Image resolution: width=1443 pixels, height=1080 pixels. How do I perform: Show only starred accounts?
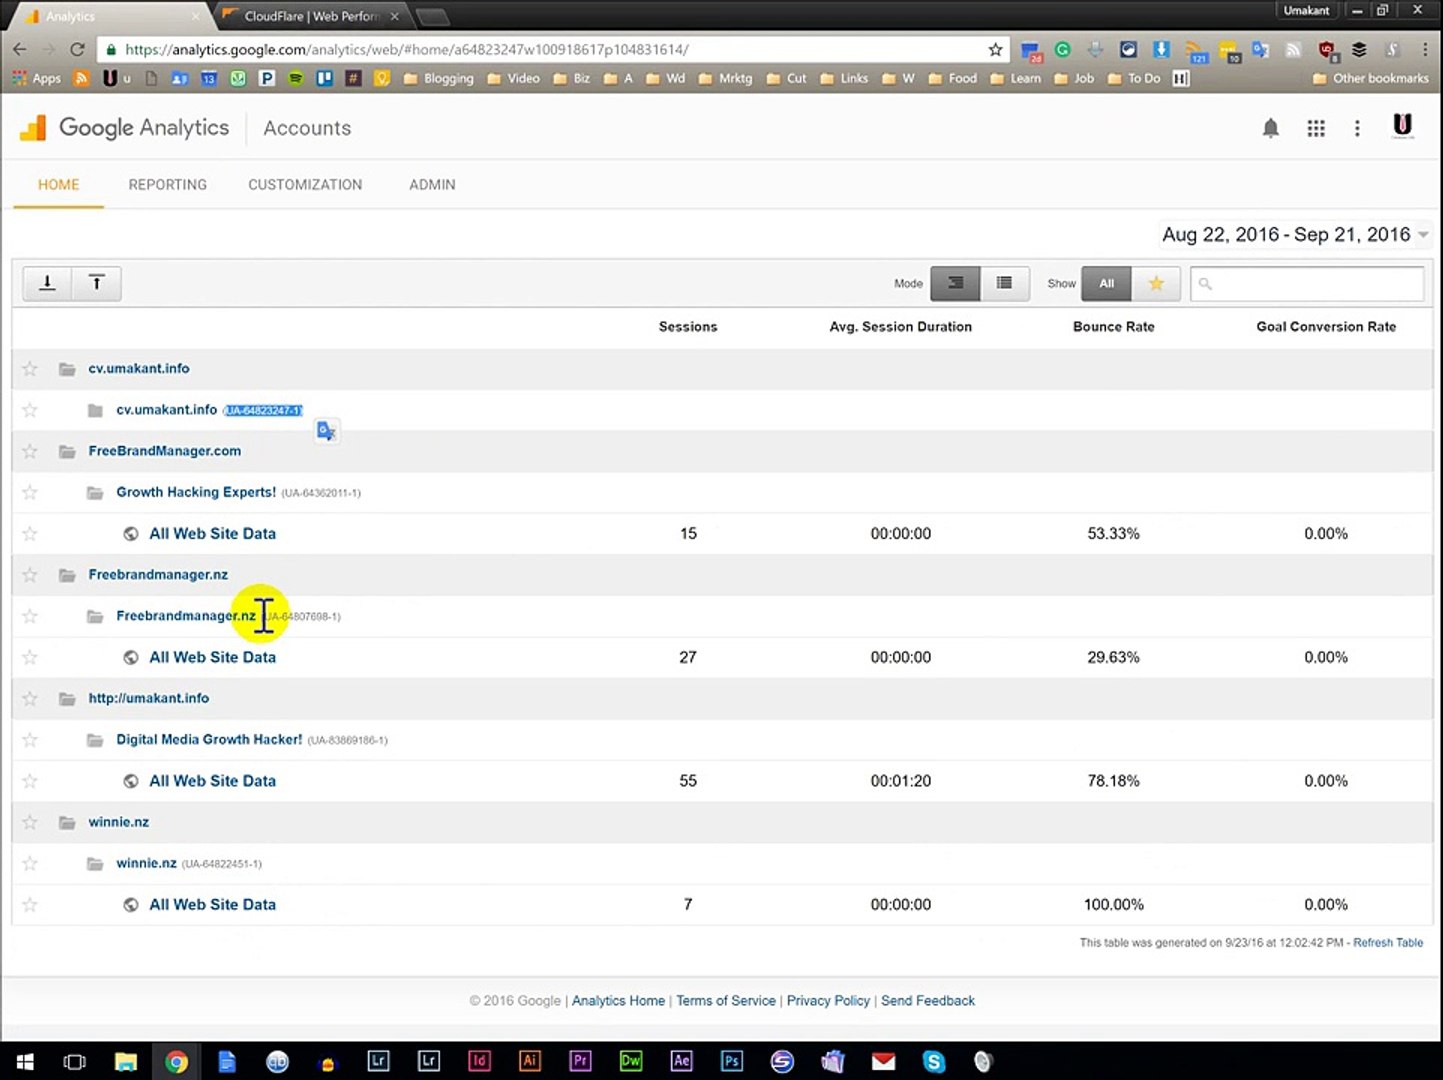point(1156,283)
